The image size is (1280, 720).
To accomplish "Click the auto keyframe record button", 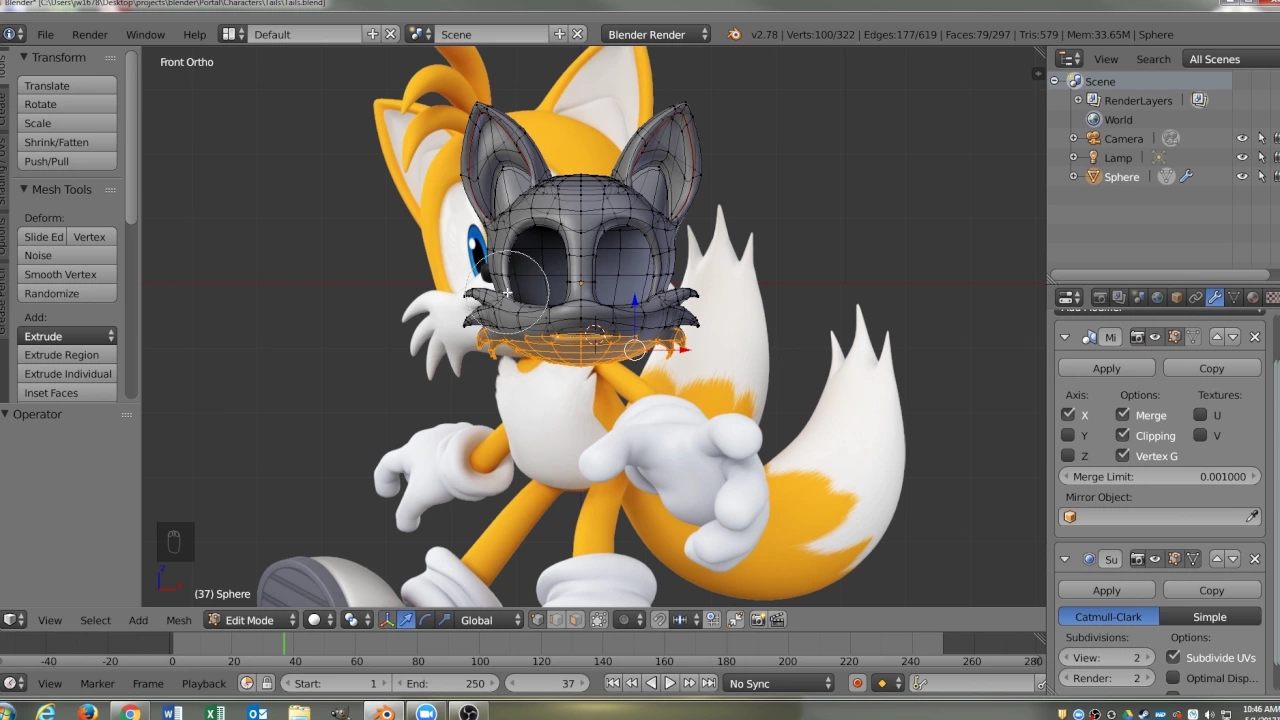I will point(857,683).
